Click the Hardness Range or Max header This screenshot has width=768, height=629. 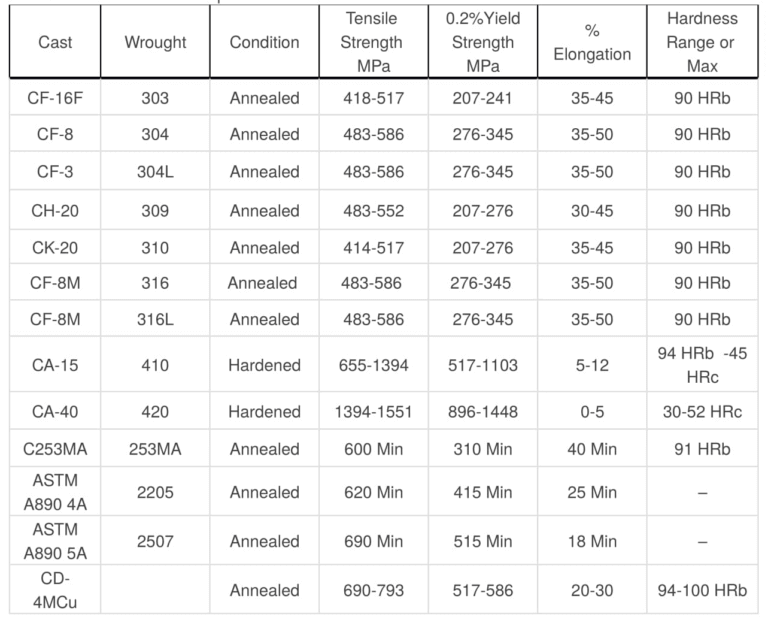coord(702,43)
